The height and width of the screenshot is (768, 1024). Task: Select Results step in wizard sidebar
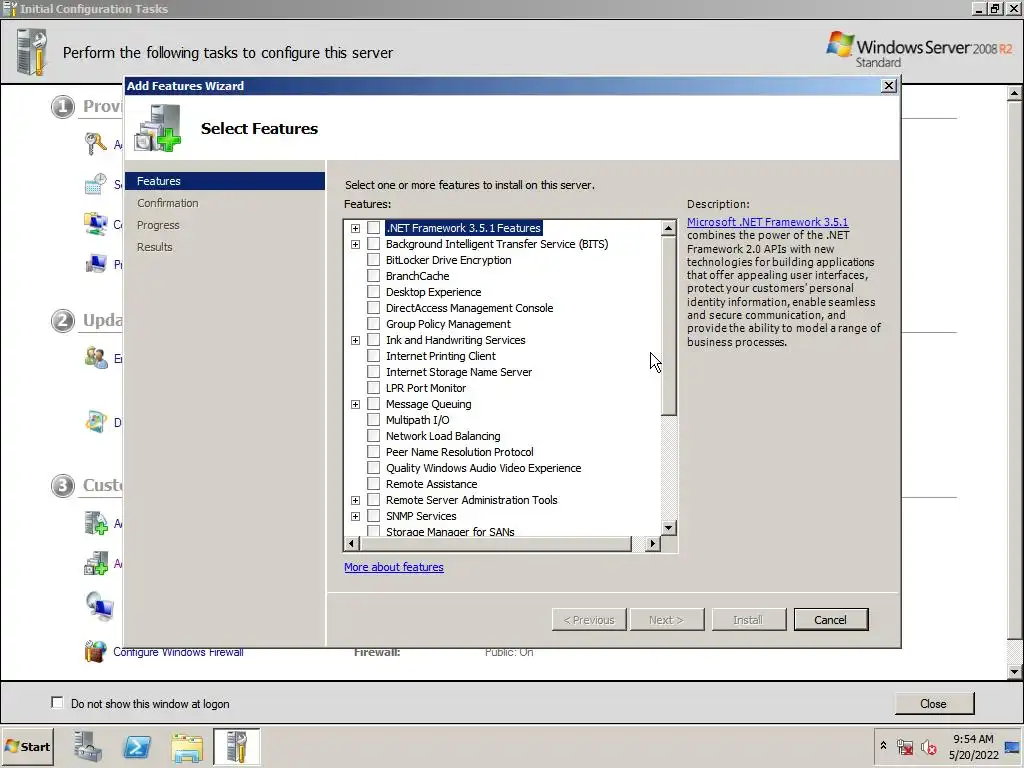[x=155, y=247]
